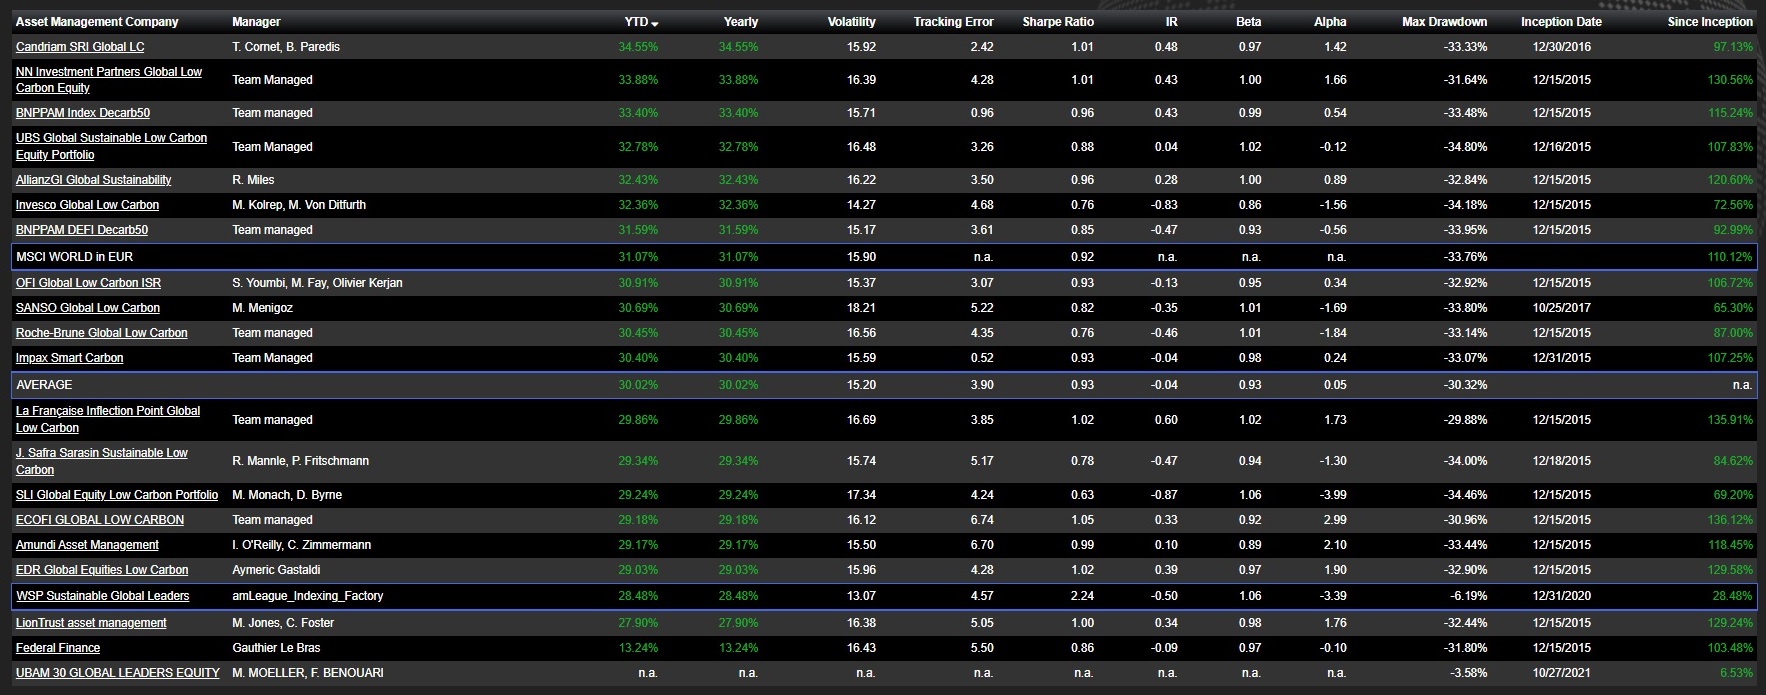Open the BNPPAM Index Decarb50 link
Image resolution: width=1766 pixels, height=695 pixels.
coord(83,113)
